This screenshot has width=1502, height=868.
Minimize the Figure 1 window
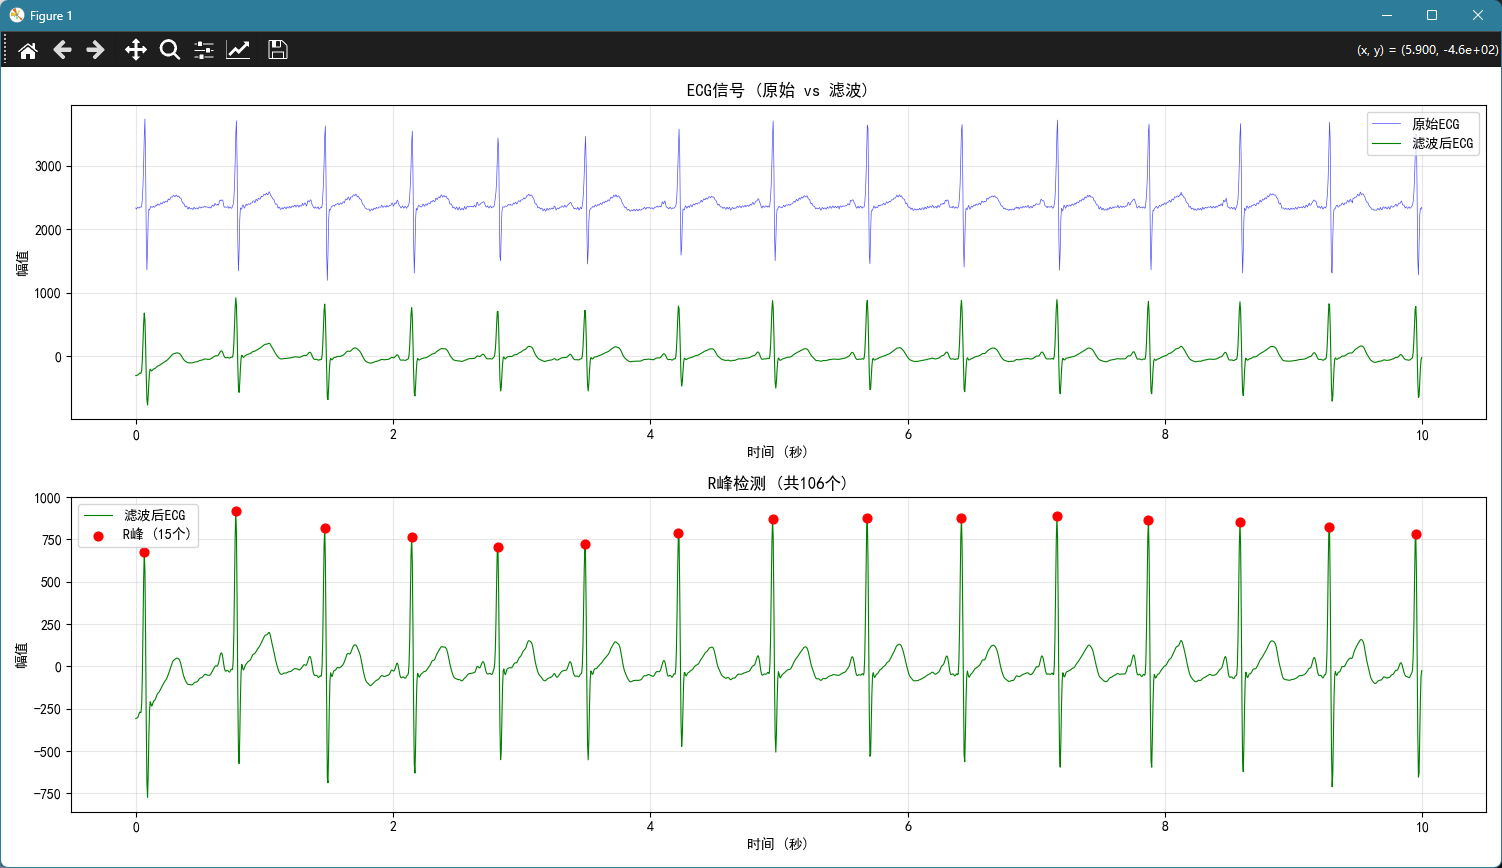pos(1386,15)
